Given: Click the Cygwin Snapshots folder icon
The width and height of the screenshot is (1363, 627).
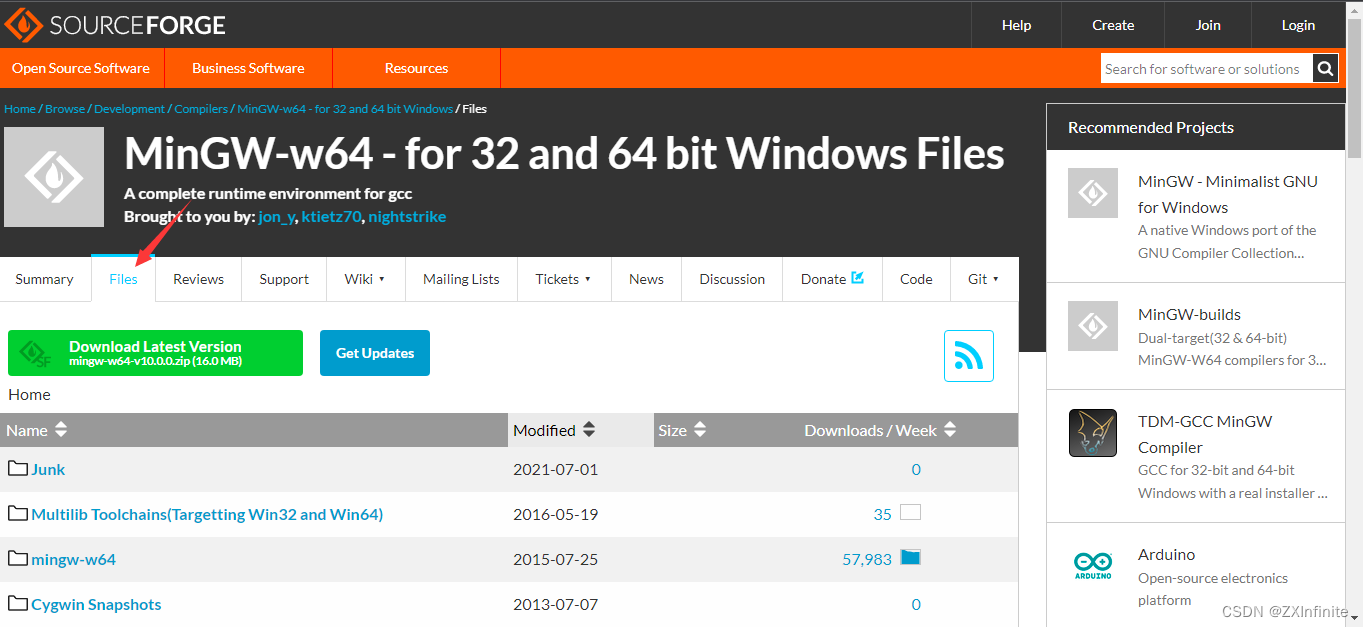Looking at the screenshot, I should pyautogui.click(x=18, y=603).
